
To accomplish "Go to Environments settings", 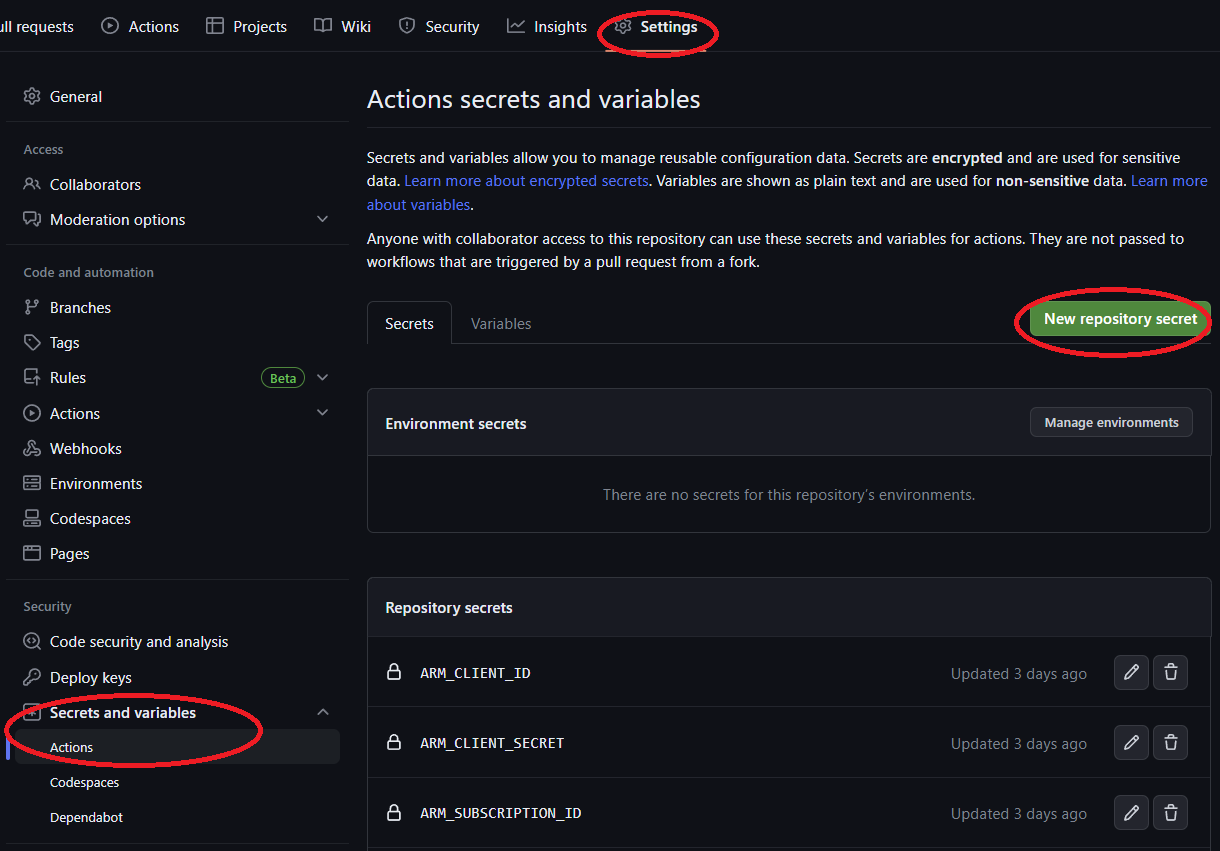I will [94, 483].
